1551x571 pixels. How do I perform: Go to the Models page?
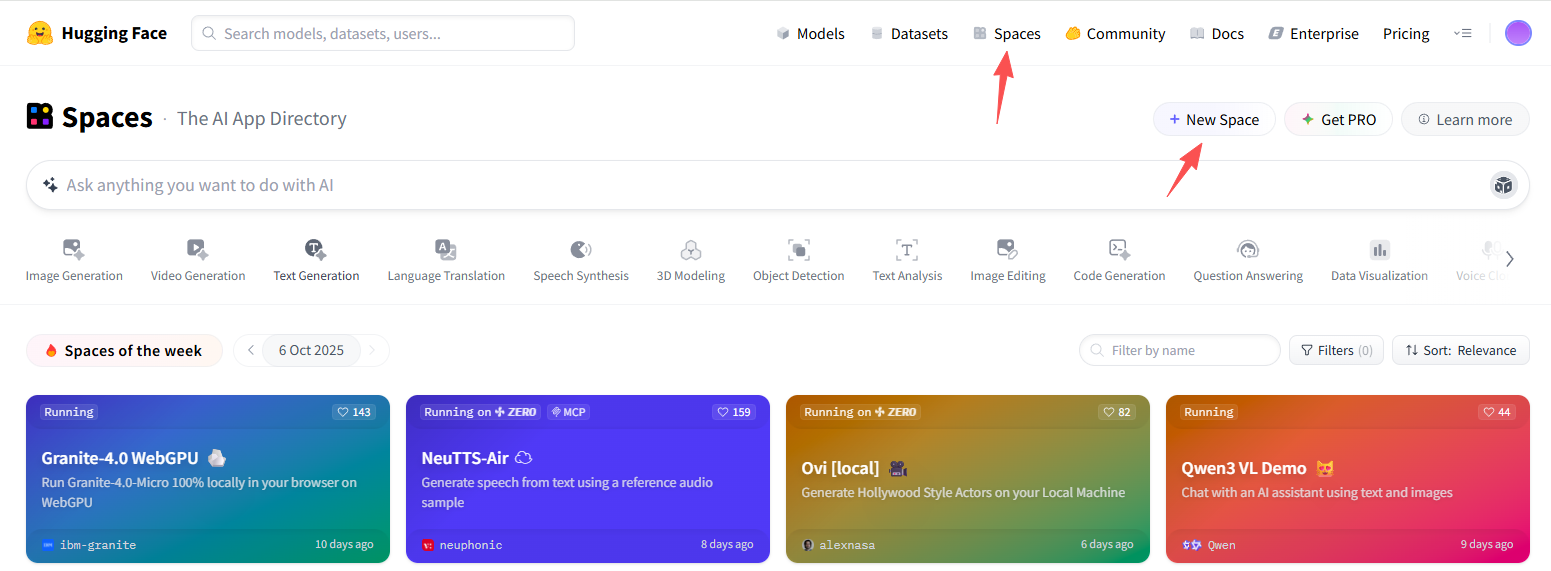point(810,33)
